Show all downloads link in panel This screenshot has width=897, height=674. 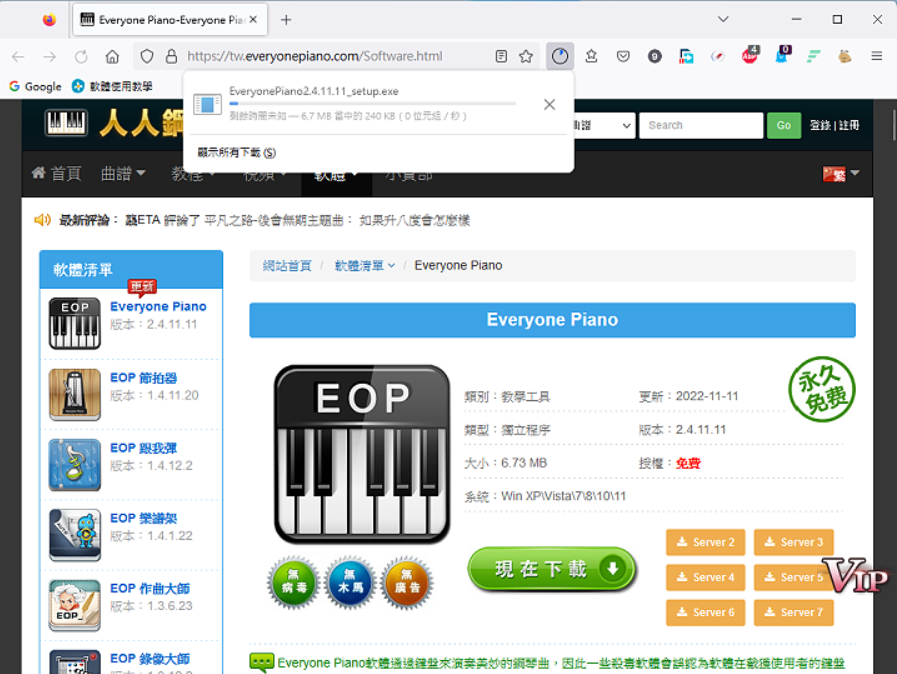click(x=236, y=152)
